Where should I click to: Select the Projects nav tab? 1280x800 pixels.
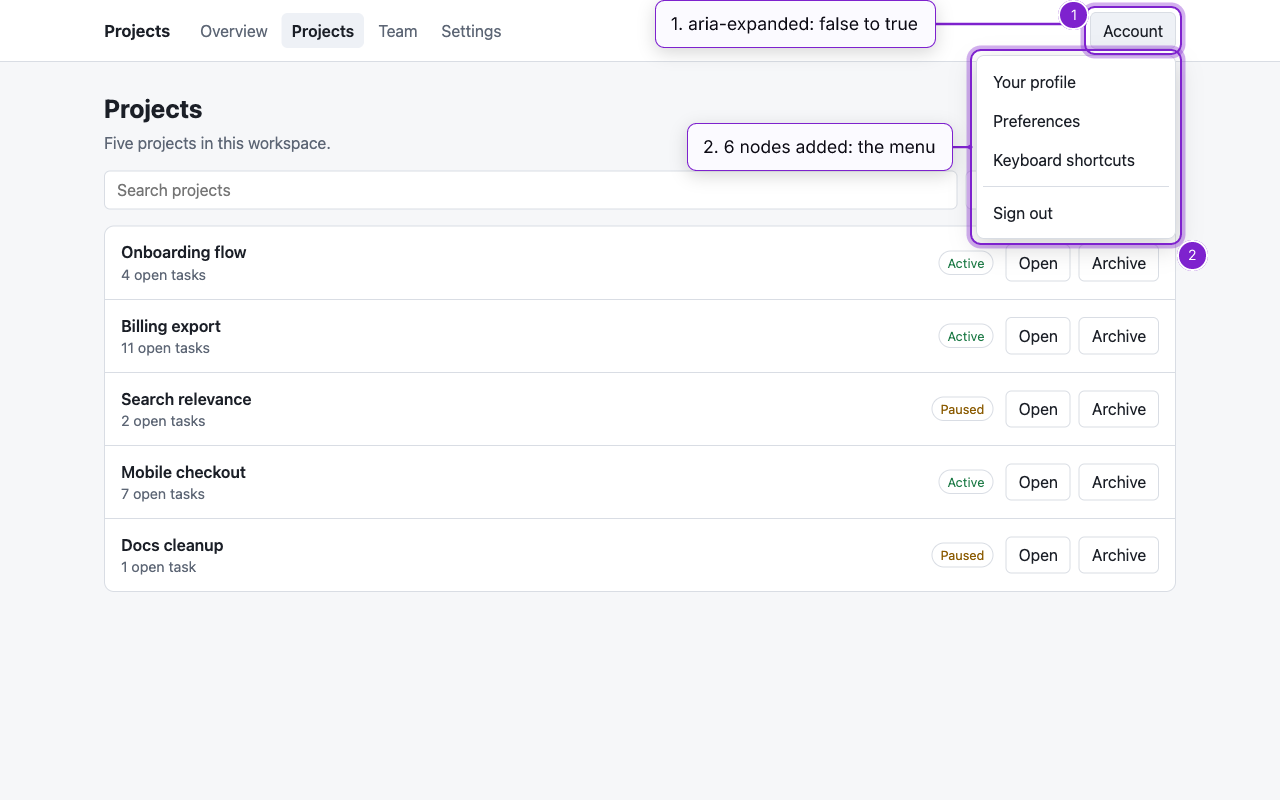tap(323, 31)
